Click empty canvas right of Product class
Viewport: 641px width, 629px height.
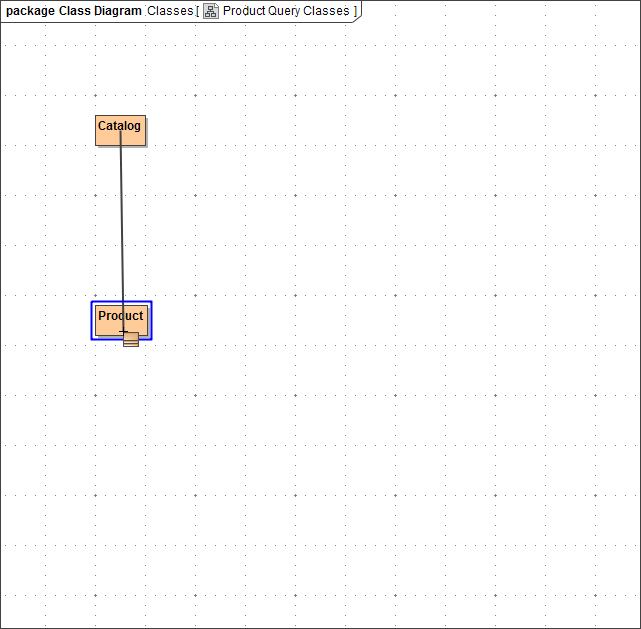pyautogui.click(x=350, y=320)
